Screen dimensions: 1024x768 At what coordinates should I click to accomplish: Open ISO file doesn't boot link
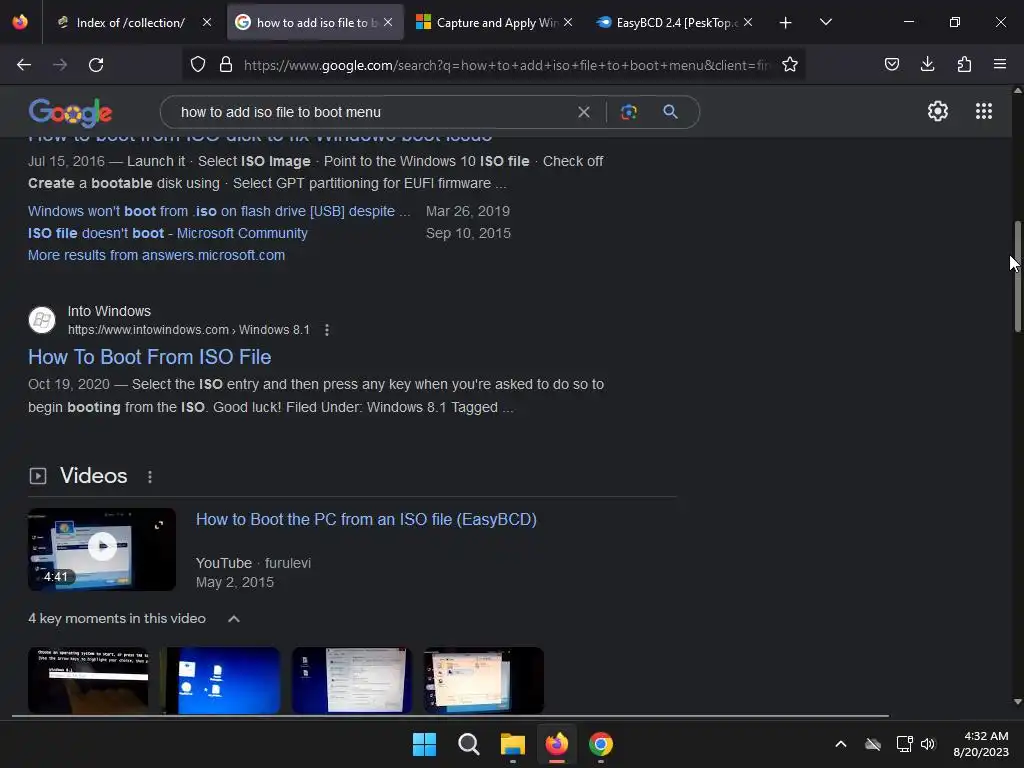[168, 233]
